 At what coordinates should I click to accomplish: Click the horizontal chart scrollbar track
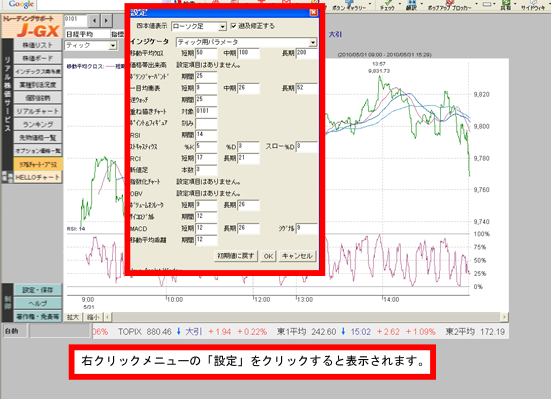(306, 317)
